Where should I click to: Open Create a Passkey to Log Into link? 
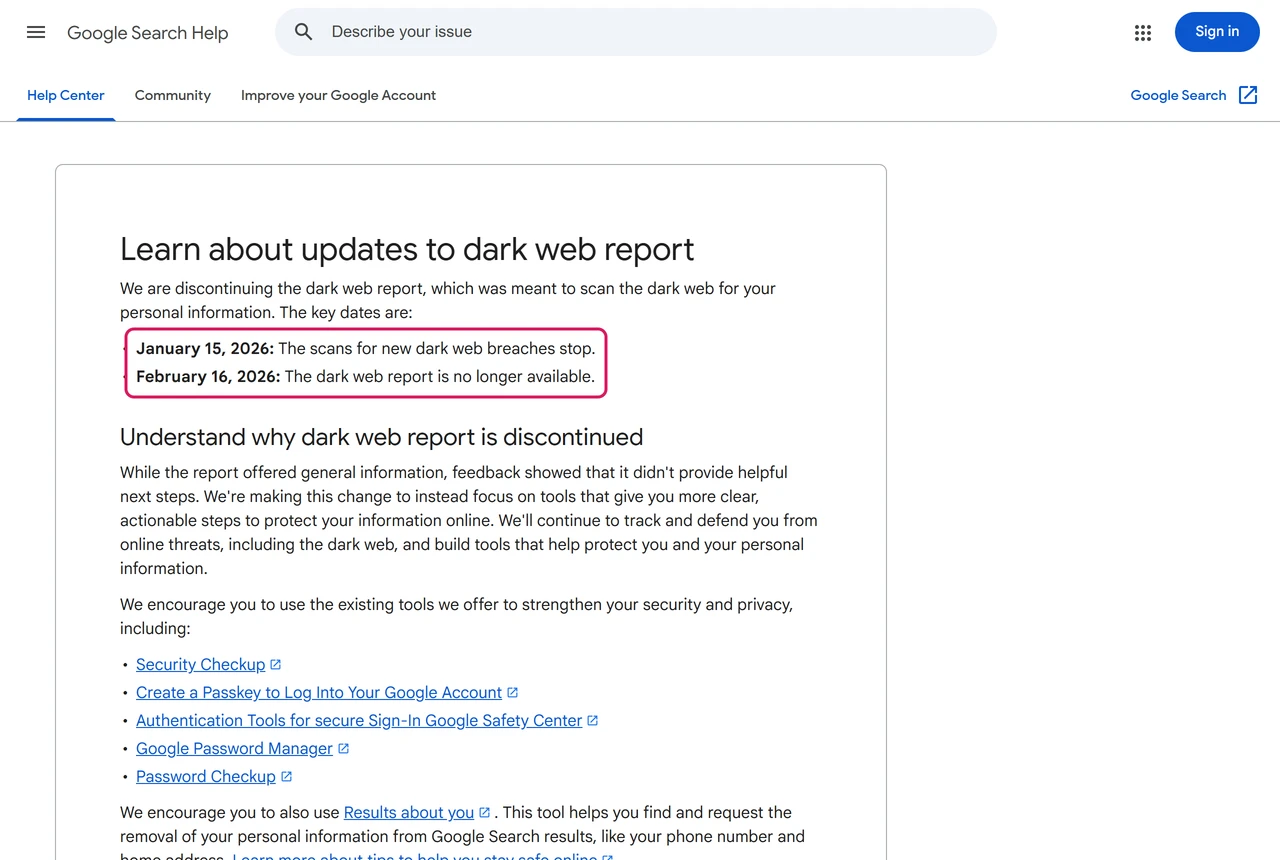319,692
